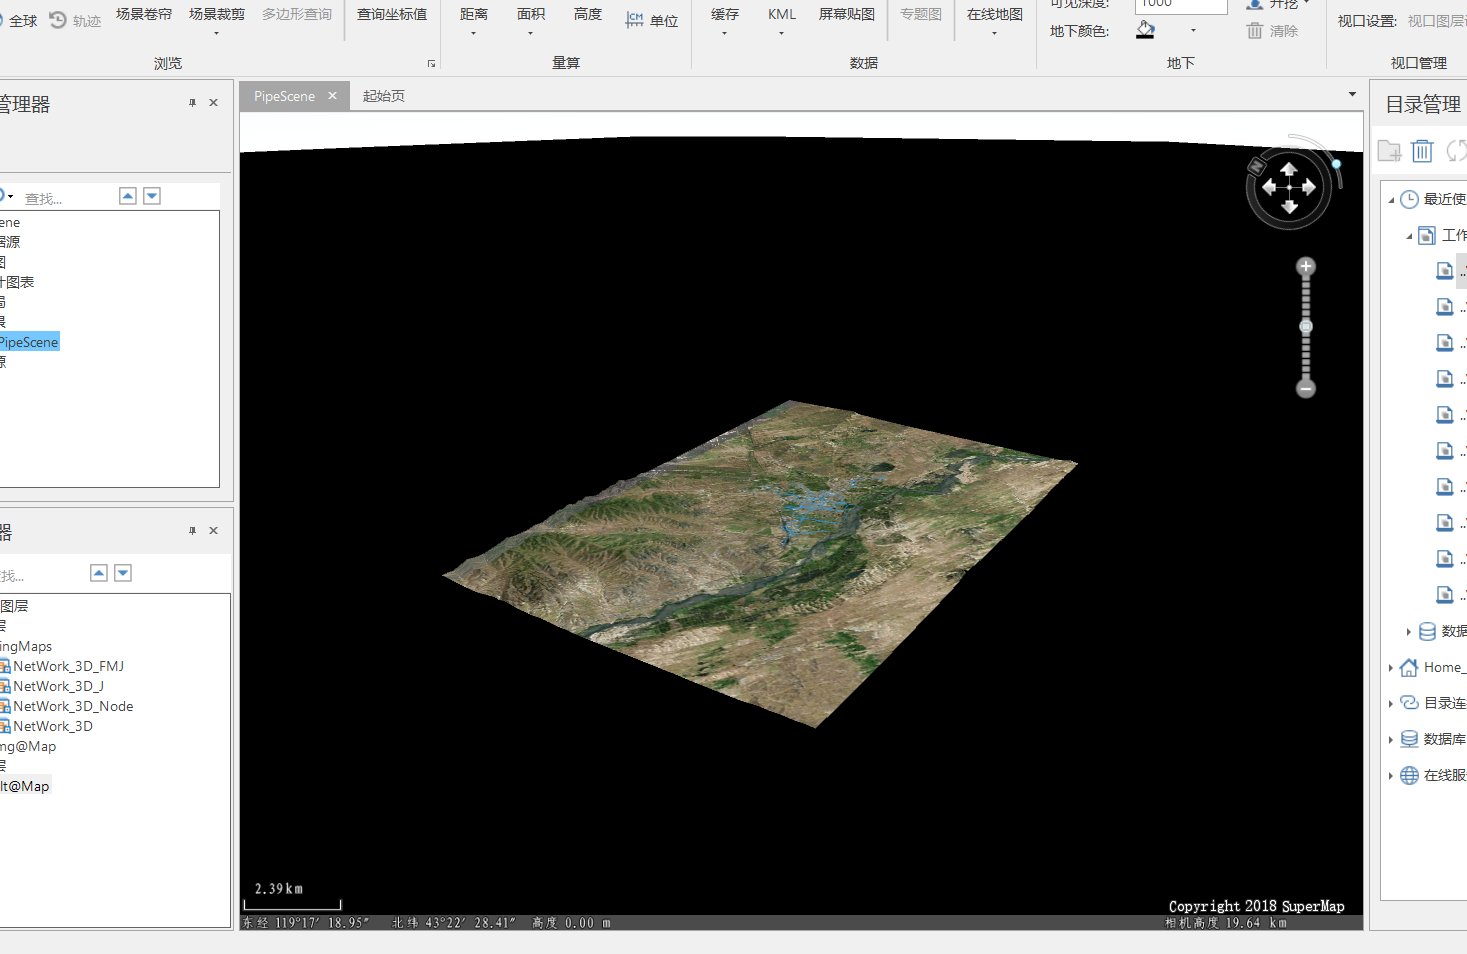The width and height of the screenshot is (1467, 954).
Task: Click 查询坐标值 query coordinates button
Action: click(x=392, y=14)
